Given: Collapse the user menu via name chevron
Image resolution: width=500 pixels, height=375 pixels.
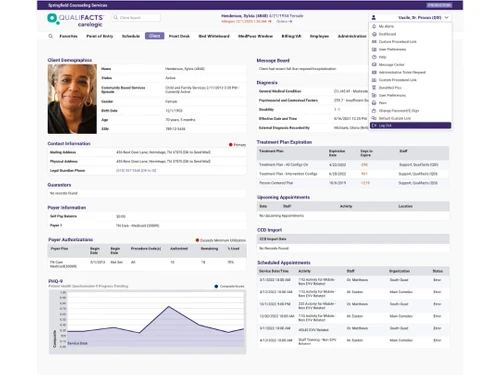Looking at the screenshot, I should [447, 17].
